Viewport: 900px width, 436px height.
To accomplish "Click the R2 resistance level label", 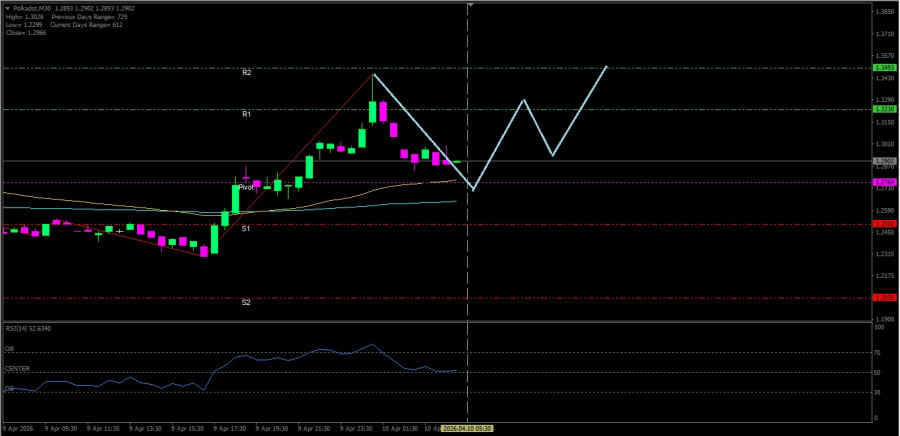I will click(246, 73).
